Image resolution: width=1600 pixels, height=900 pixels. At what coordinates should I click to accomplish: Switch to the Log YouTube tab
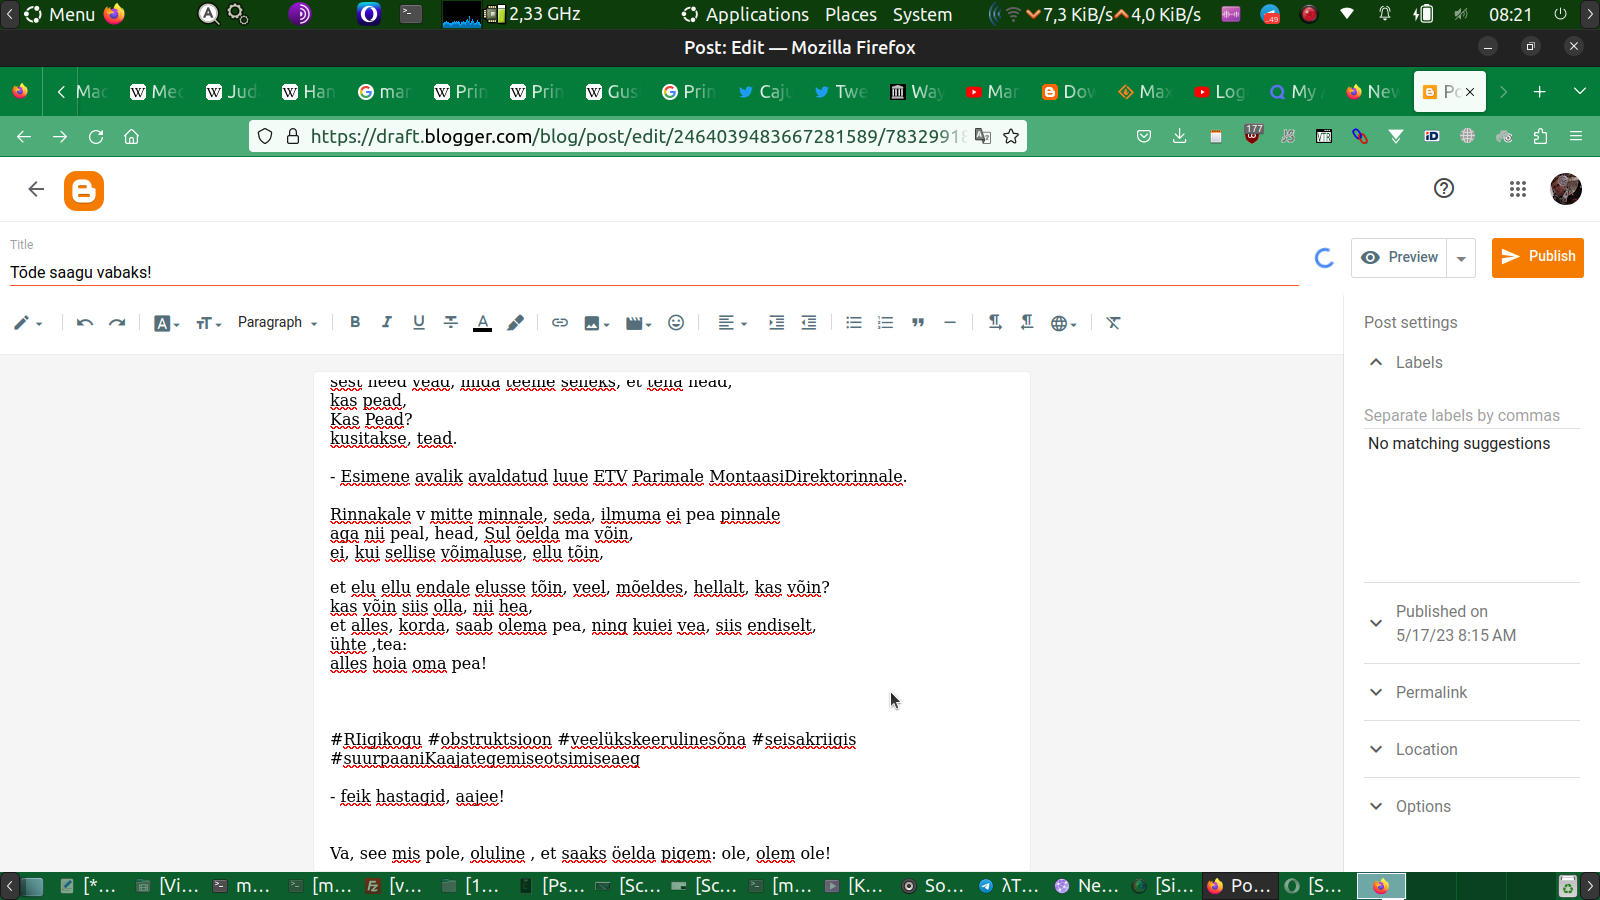pos(1220,92)
